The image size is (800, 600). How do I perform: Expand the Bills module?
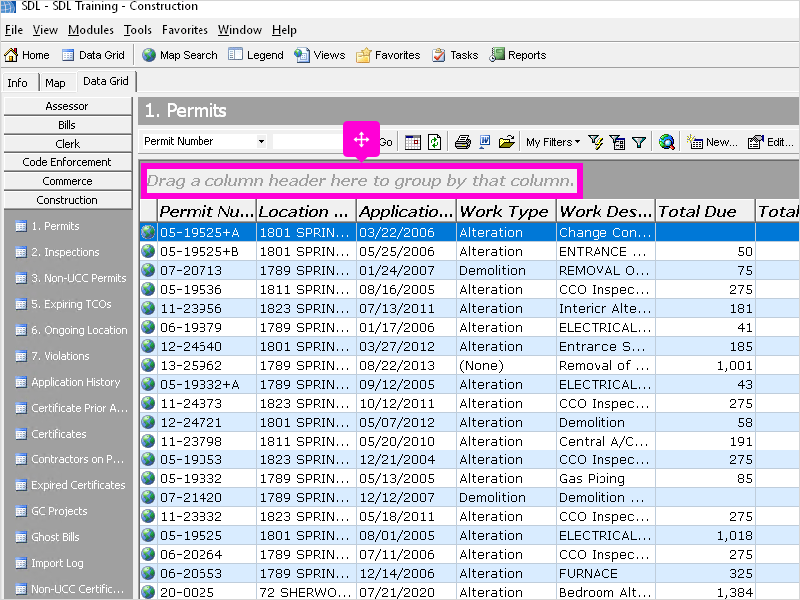click(x=67, y=125)
